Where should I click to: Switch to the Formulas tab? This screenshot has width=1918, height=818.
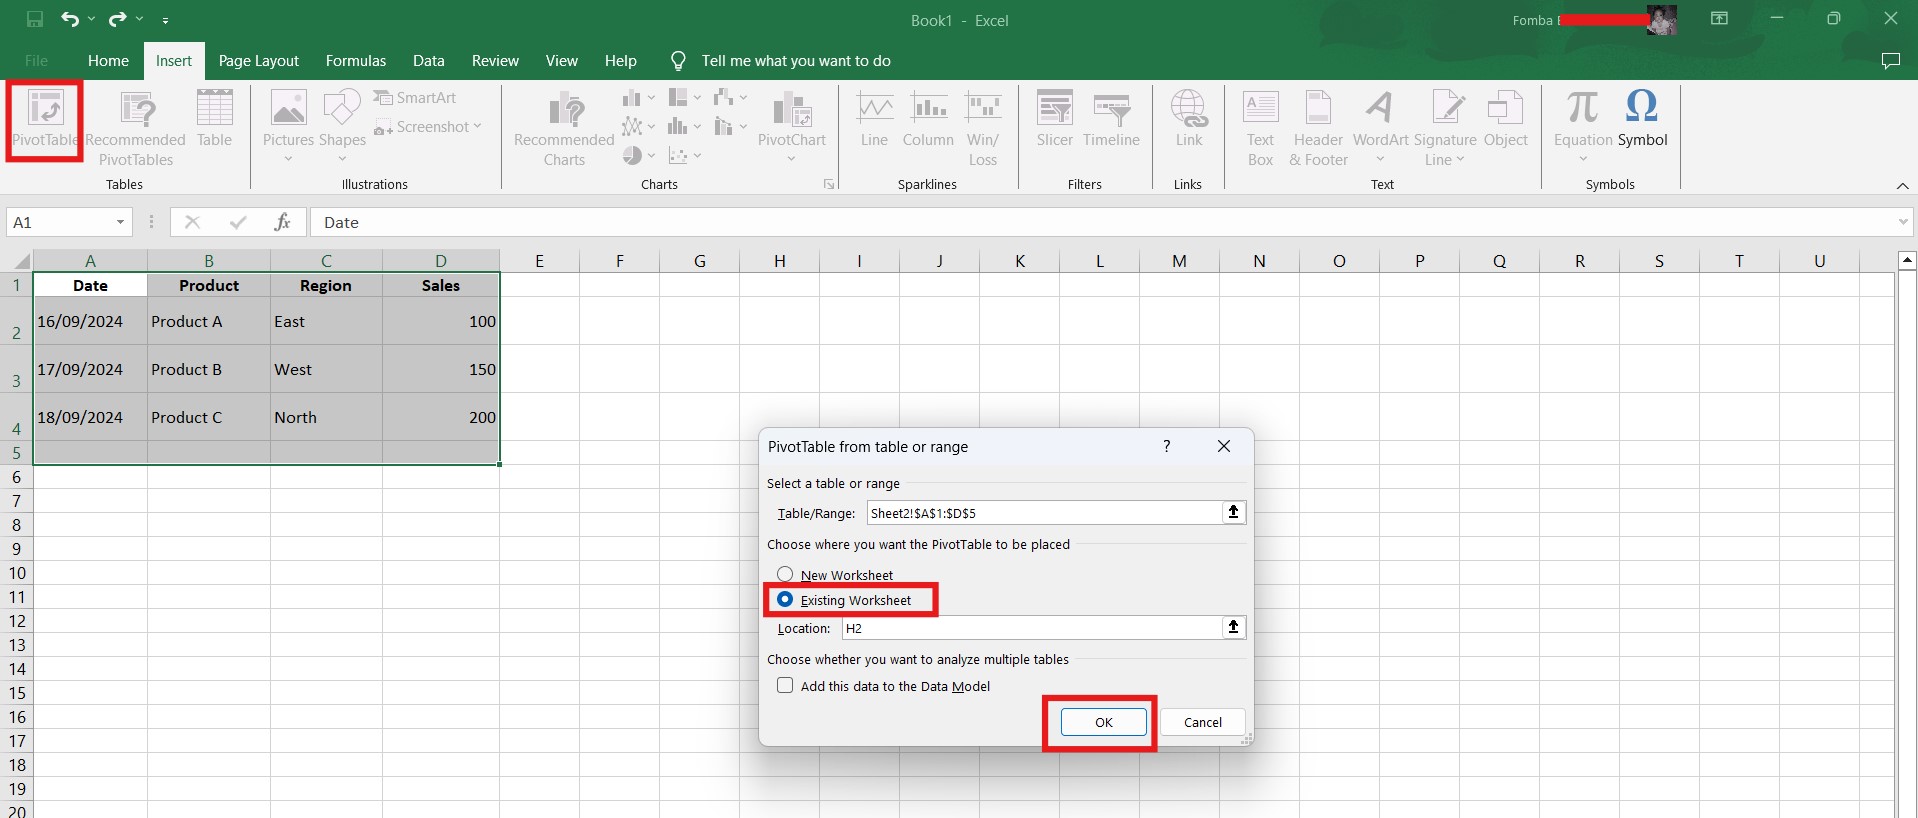(x=355, y=61)
